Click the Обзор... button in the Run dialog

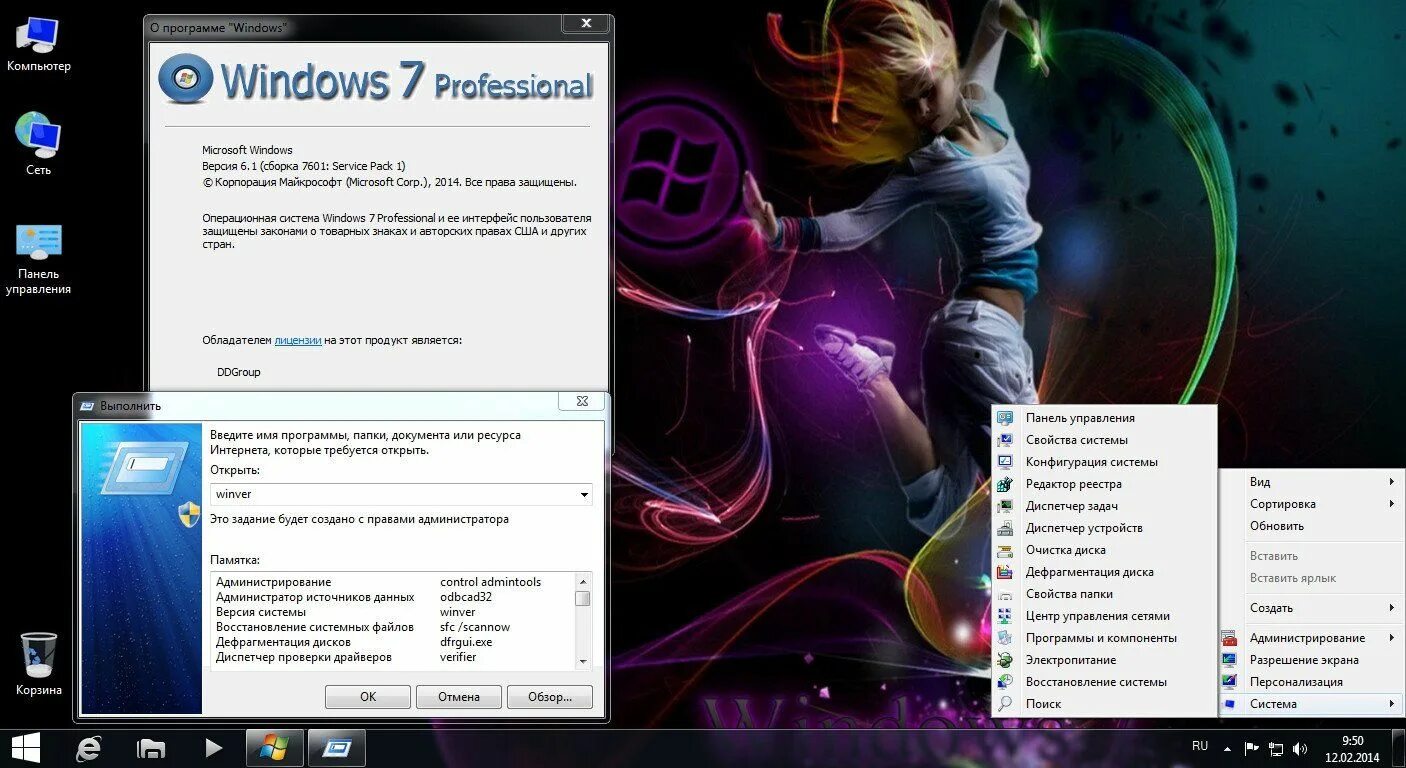pos(550,697)
